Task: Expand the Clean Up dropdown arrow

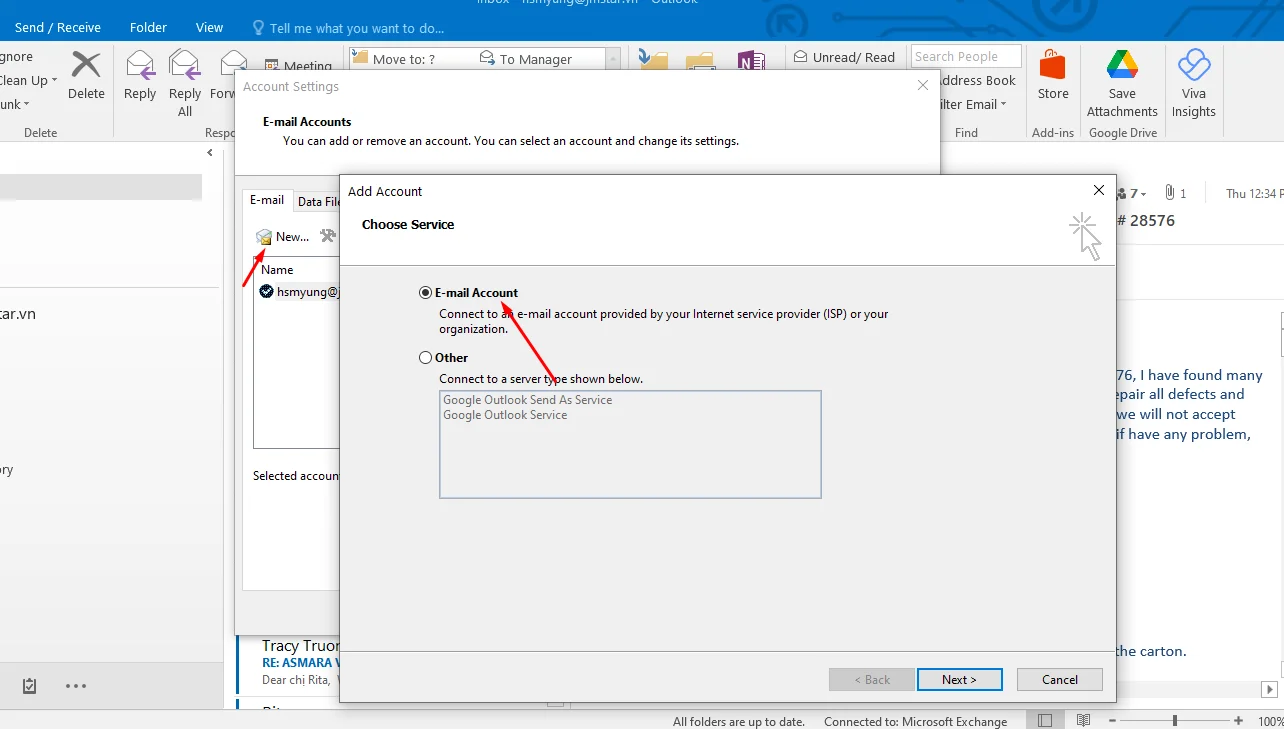Action: tap(54, 81)
